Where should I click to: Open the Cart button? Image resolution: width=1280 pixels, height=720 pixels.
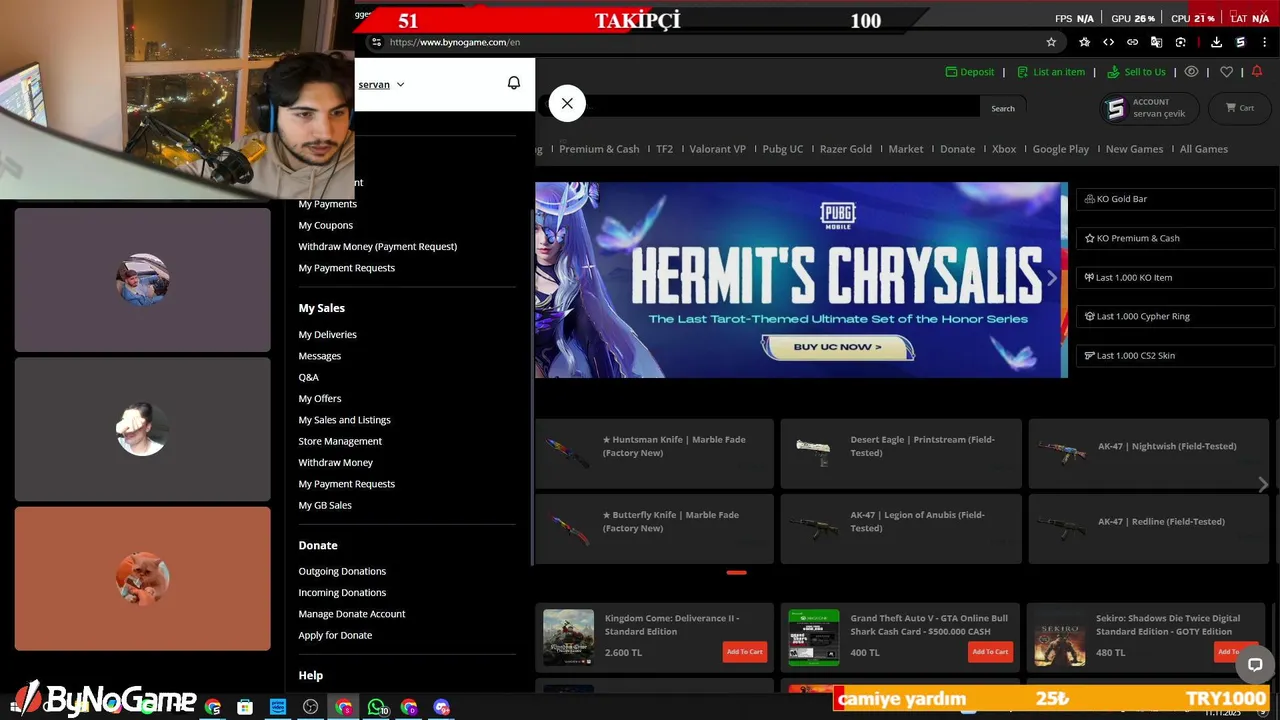(1239, 108)
